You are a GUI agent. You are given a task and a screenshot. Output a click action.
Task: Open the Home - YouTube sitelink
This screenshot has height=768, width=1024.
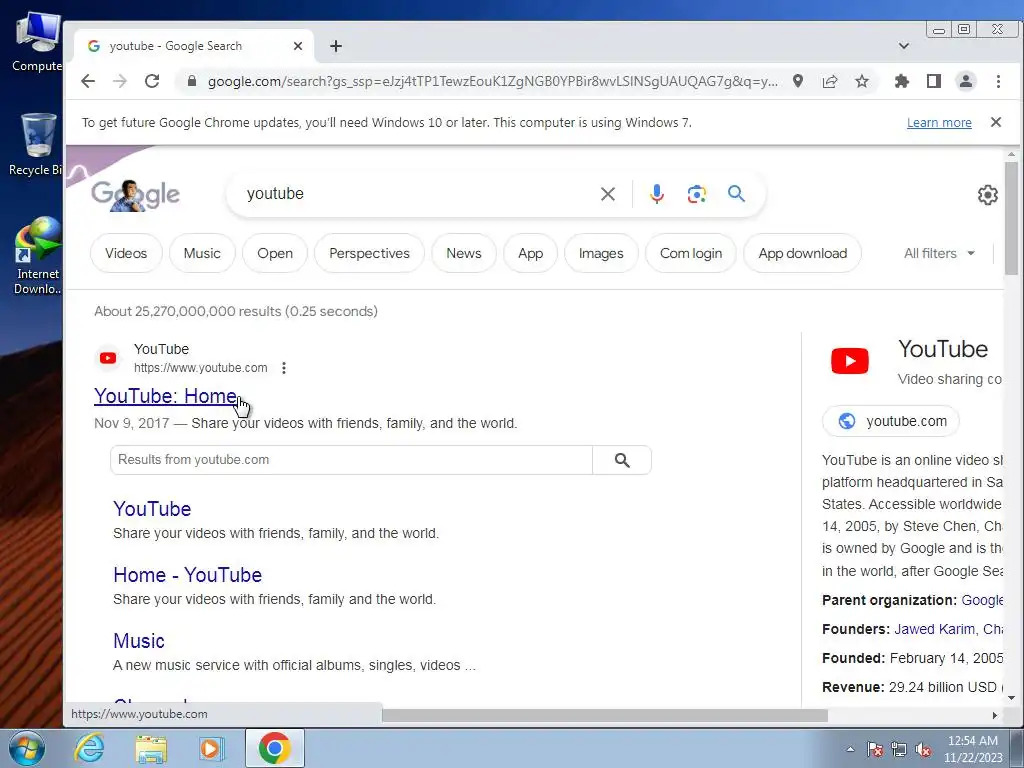coord(187,575)
